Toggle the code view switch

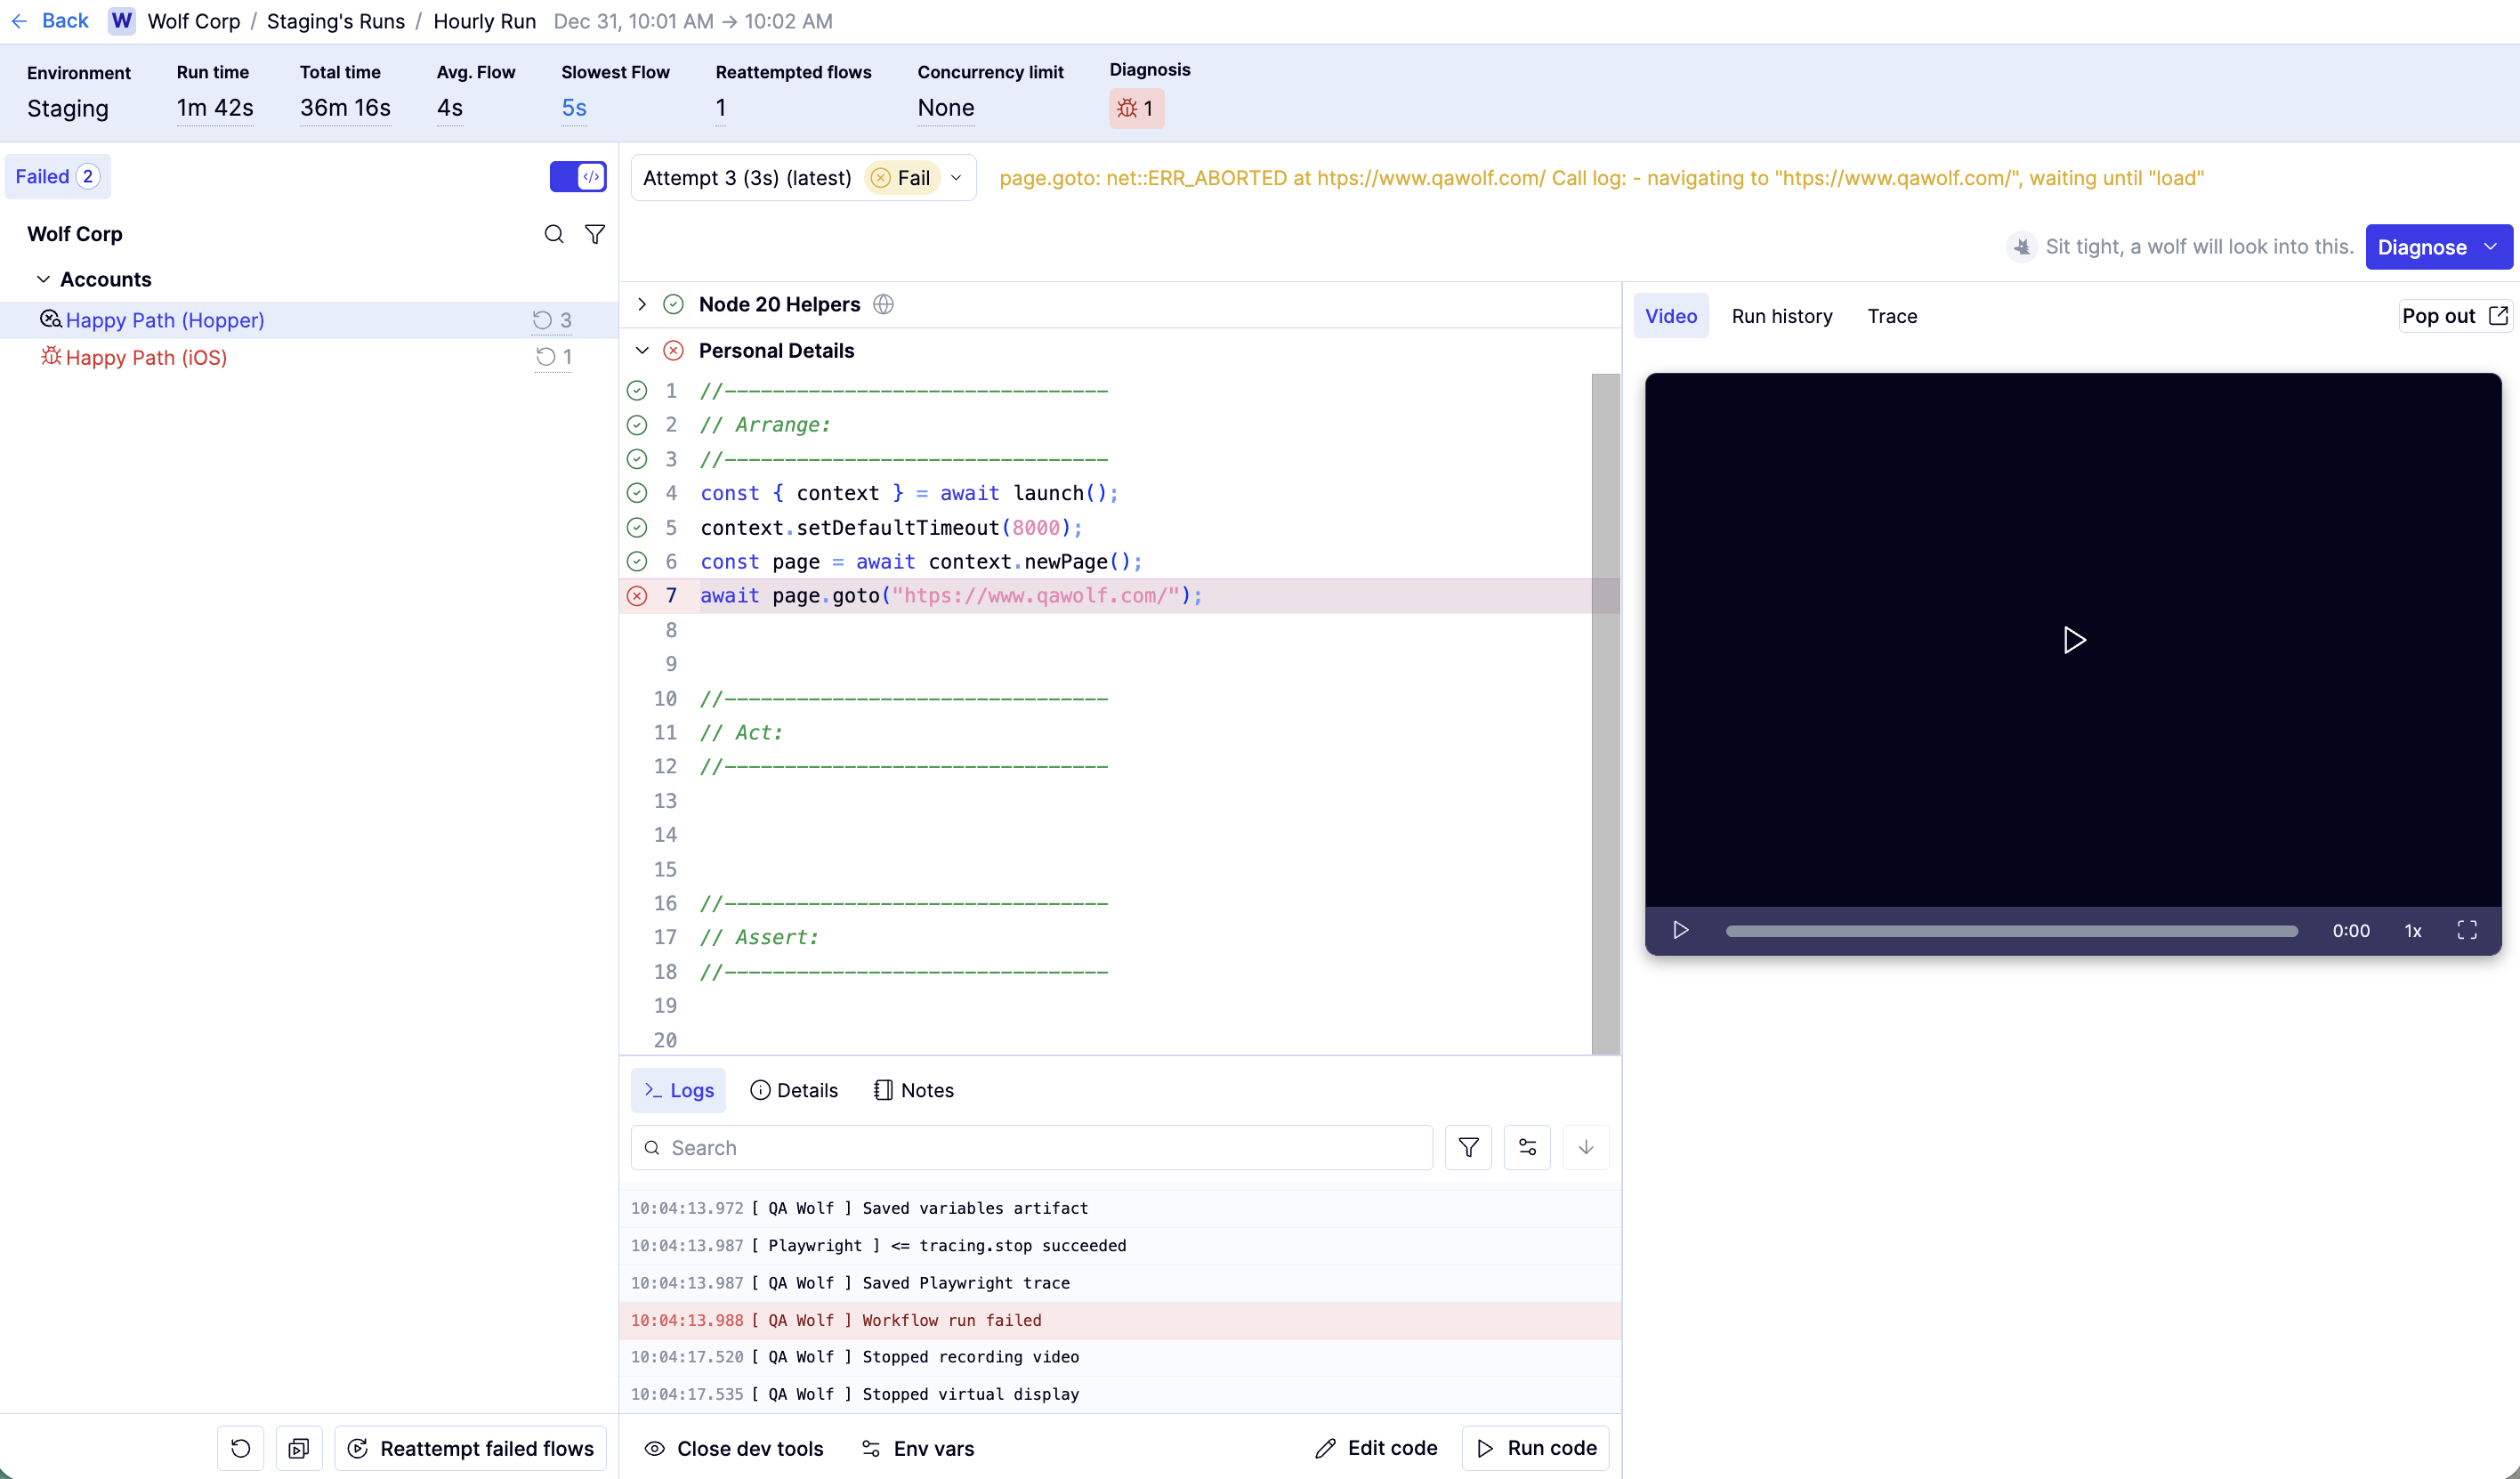[x=578, y=177]
